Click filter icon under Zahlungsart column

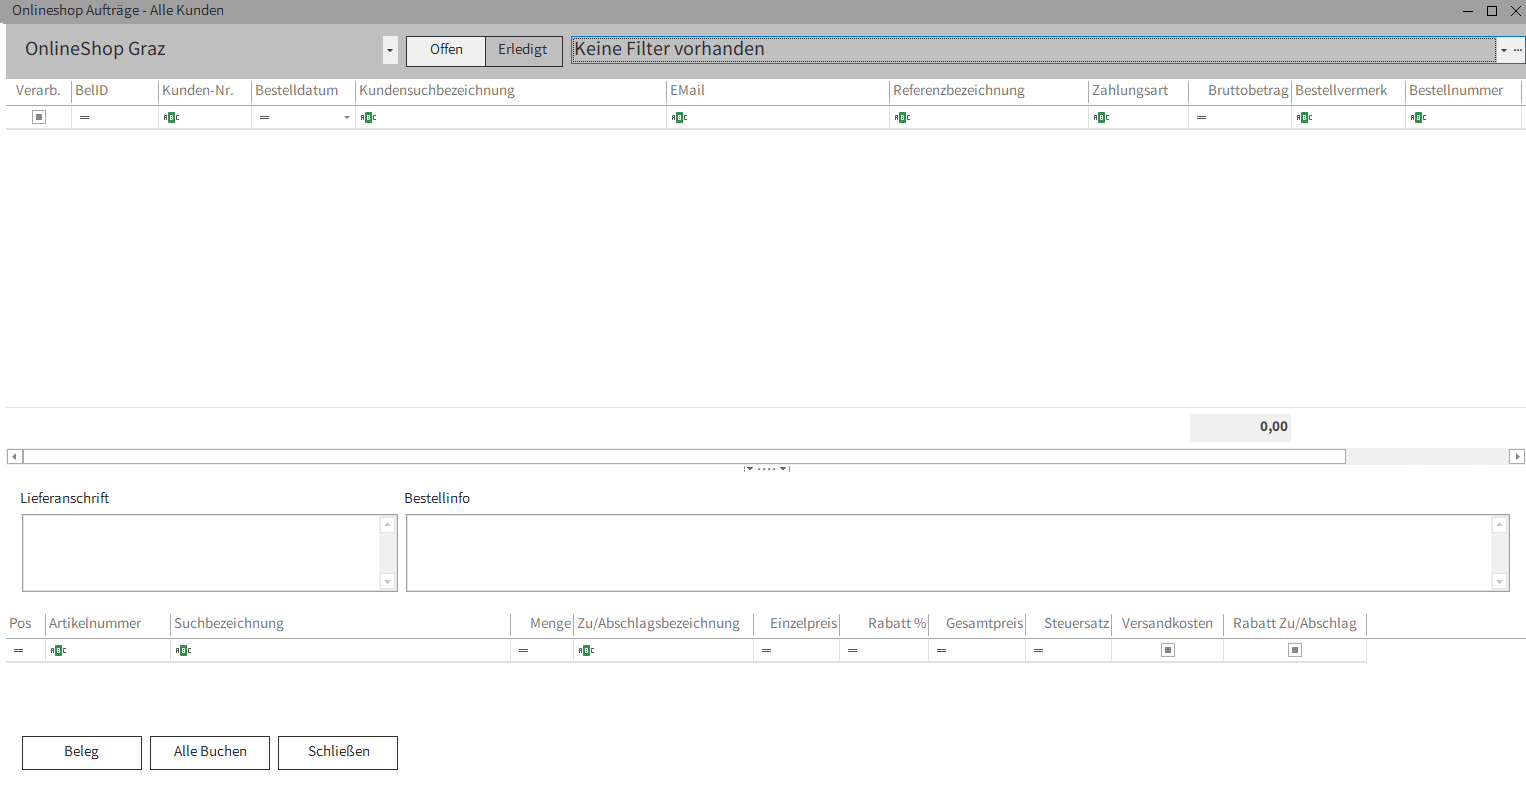[1101, 118]
